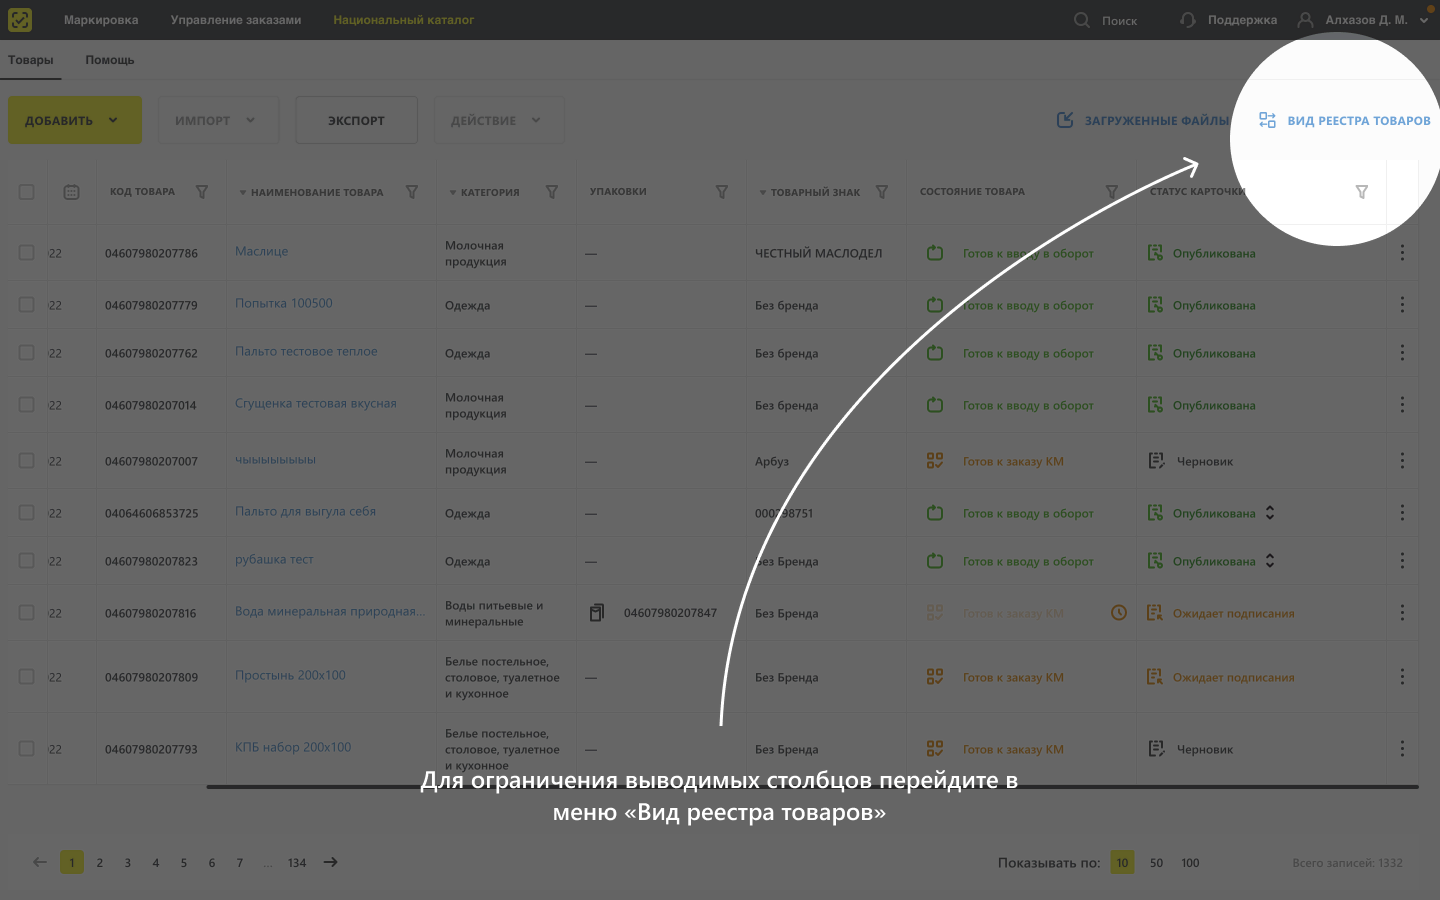Viewport: 1440px width, 900px height.
Task: Click the horizontal table scrollbar
Action: click(x=813, y=787)
